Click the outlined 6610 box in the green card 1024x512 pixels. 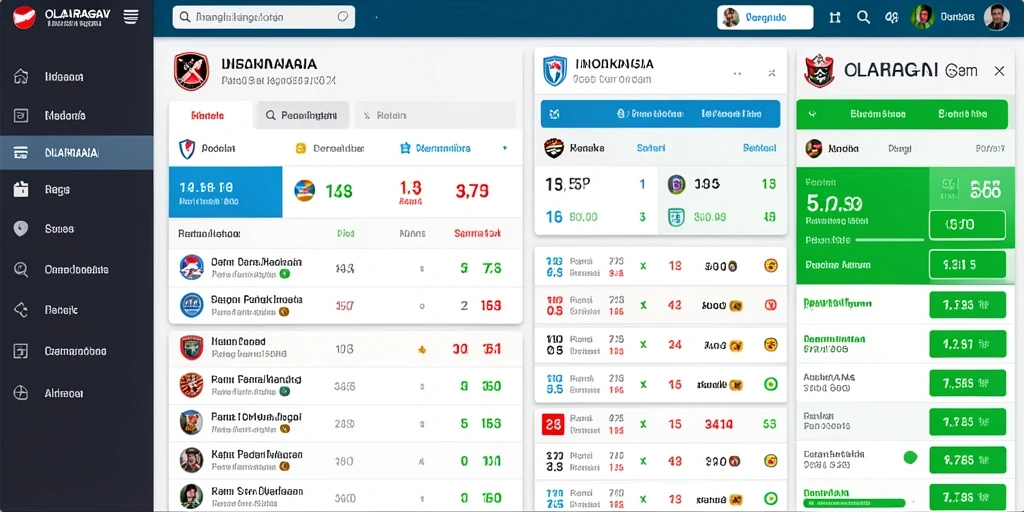coord(967,225)
